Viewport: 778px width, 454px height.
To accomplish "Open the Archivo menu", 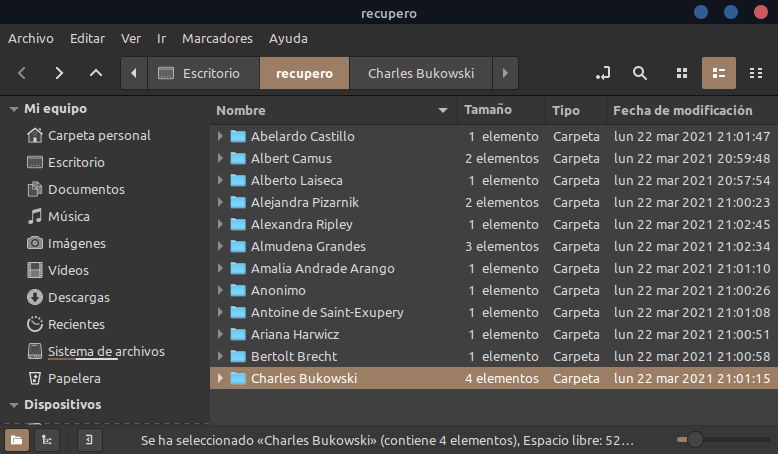I will 30,39.
